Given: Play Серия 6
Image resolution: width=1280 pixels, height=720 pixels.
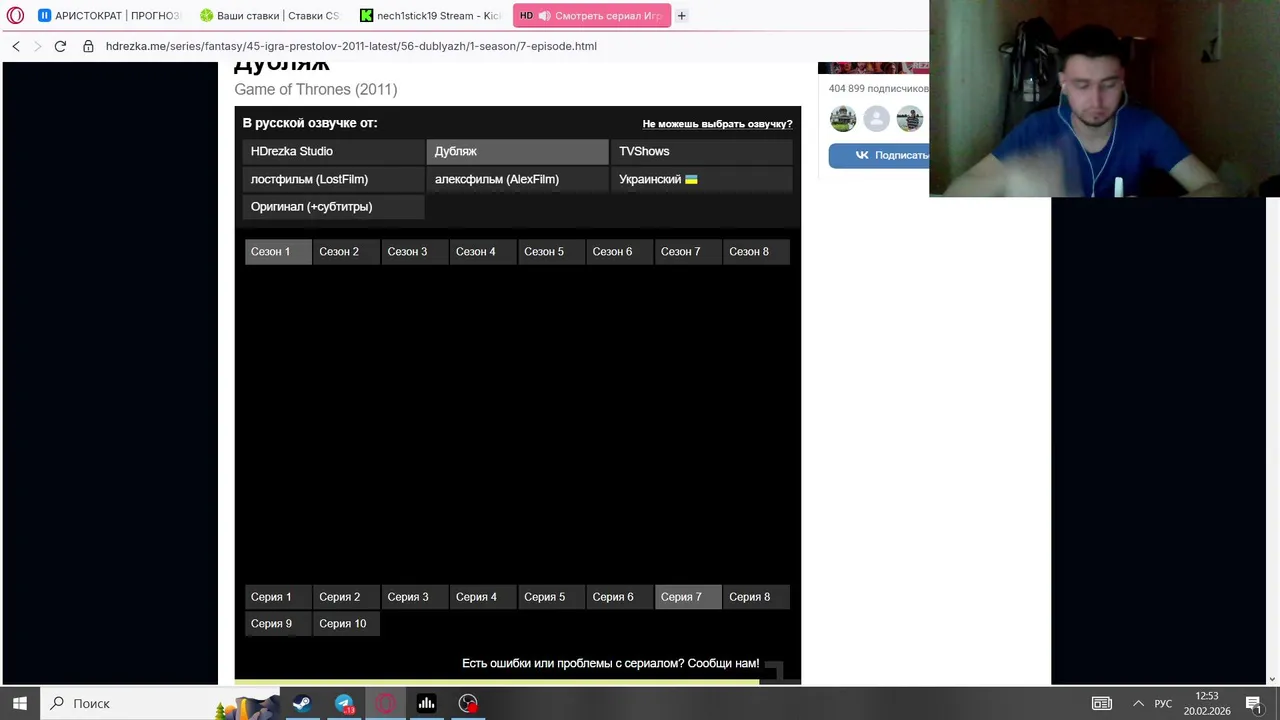Looking at the screenshot, I should [x=620, y=597].
